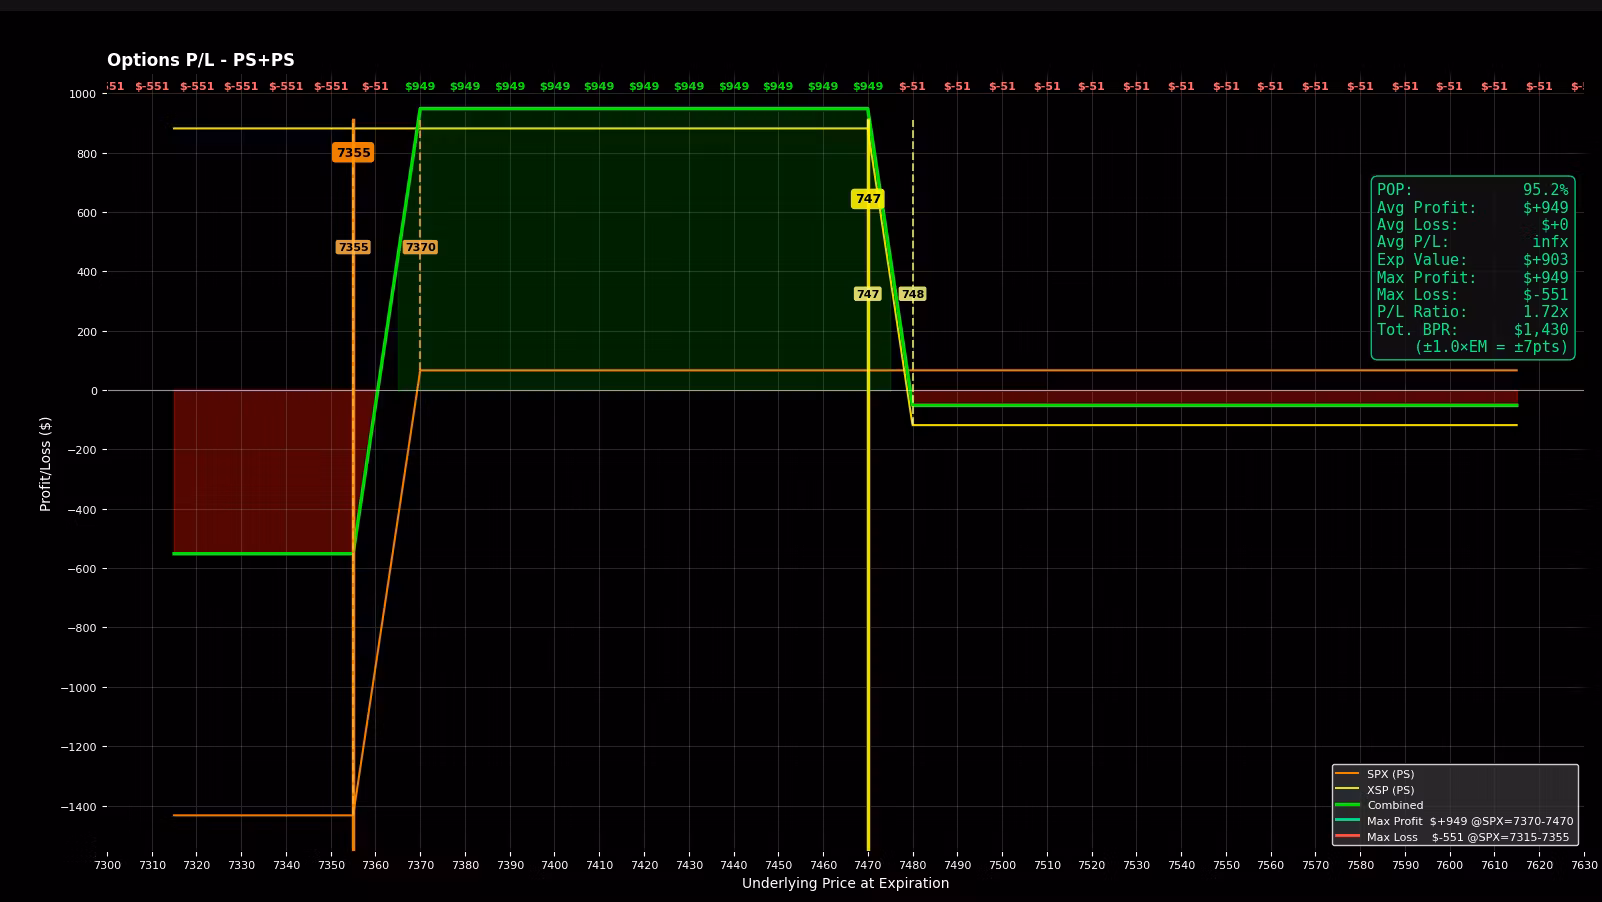
Task: Click the 'Underlying Price at Expiration' x-axis title
Action: 845,883
